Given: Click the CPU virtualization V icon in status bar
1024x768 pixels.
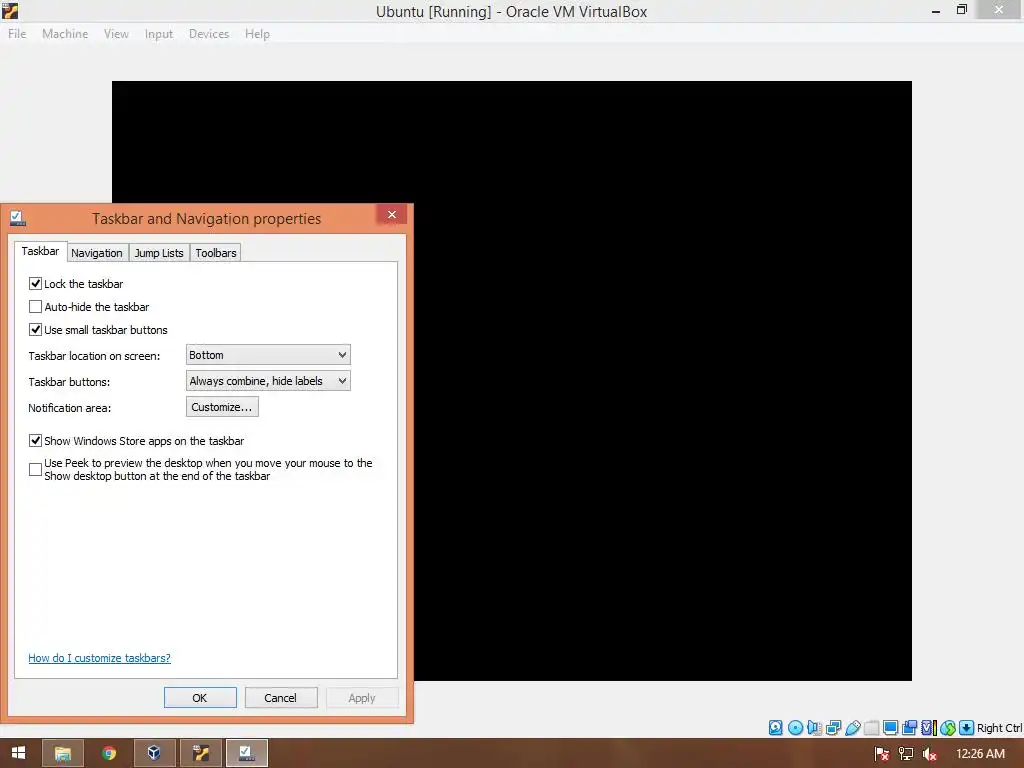Looking at the screenshot, I should tap(929, 728).
